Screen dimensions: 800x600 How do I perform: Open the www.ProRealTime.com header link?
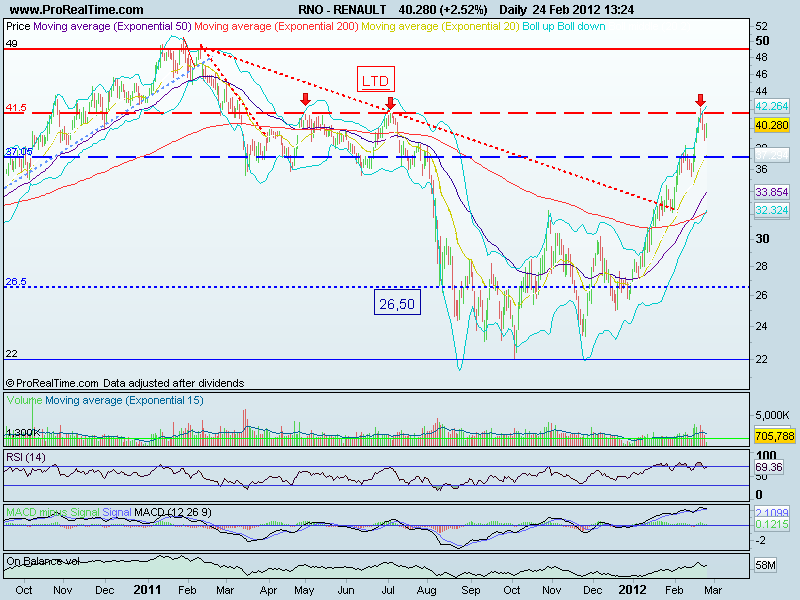point(77,10)
